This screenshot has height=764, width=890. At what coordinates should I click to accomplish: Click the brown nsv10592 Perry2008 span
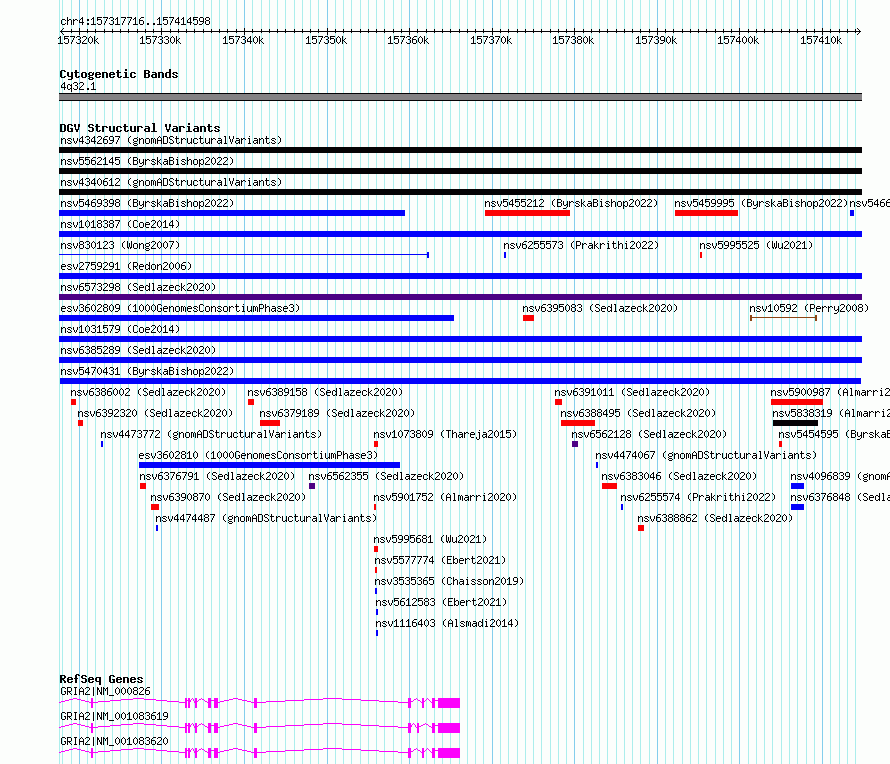[x=783, y=318]
